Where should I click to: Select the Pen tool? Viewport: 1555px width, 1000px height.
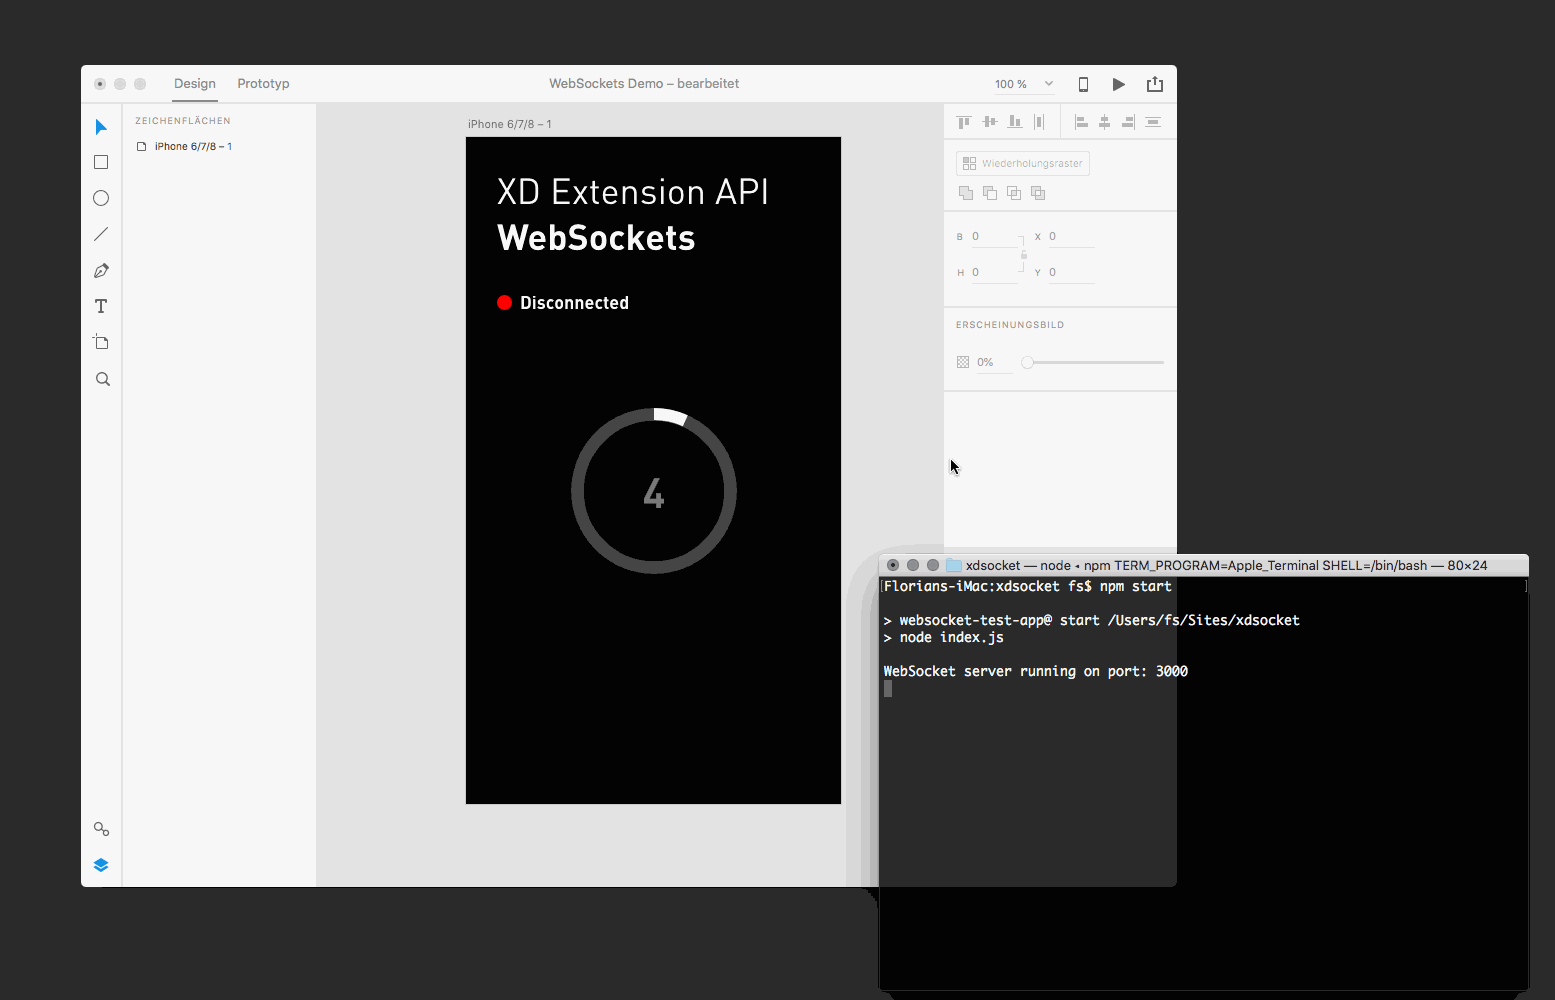(101, 270)
